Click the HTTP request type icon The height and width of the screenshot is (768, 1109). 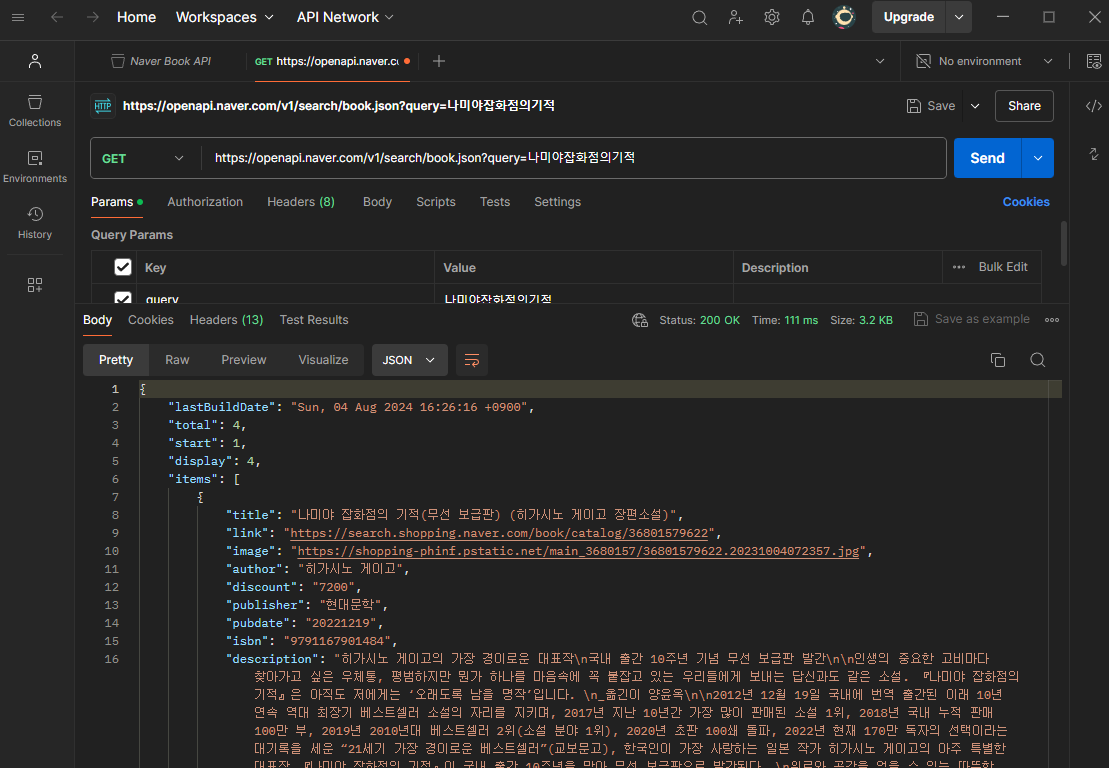[x=103, y=106]
